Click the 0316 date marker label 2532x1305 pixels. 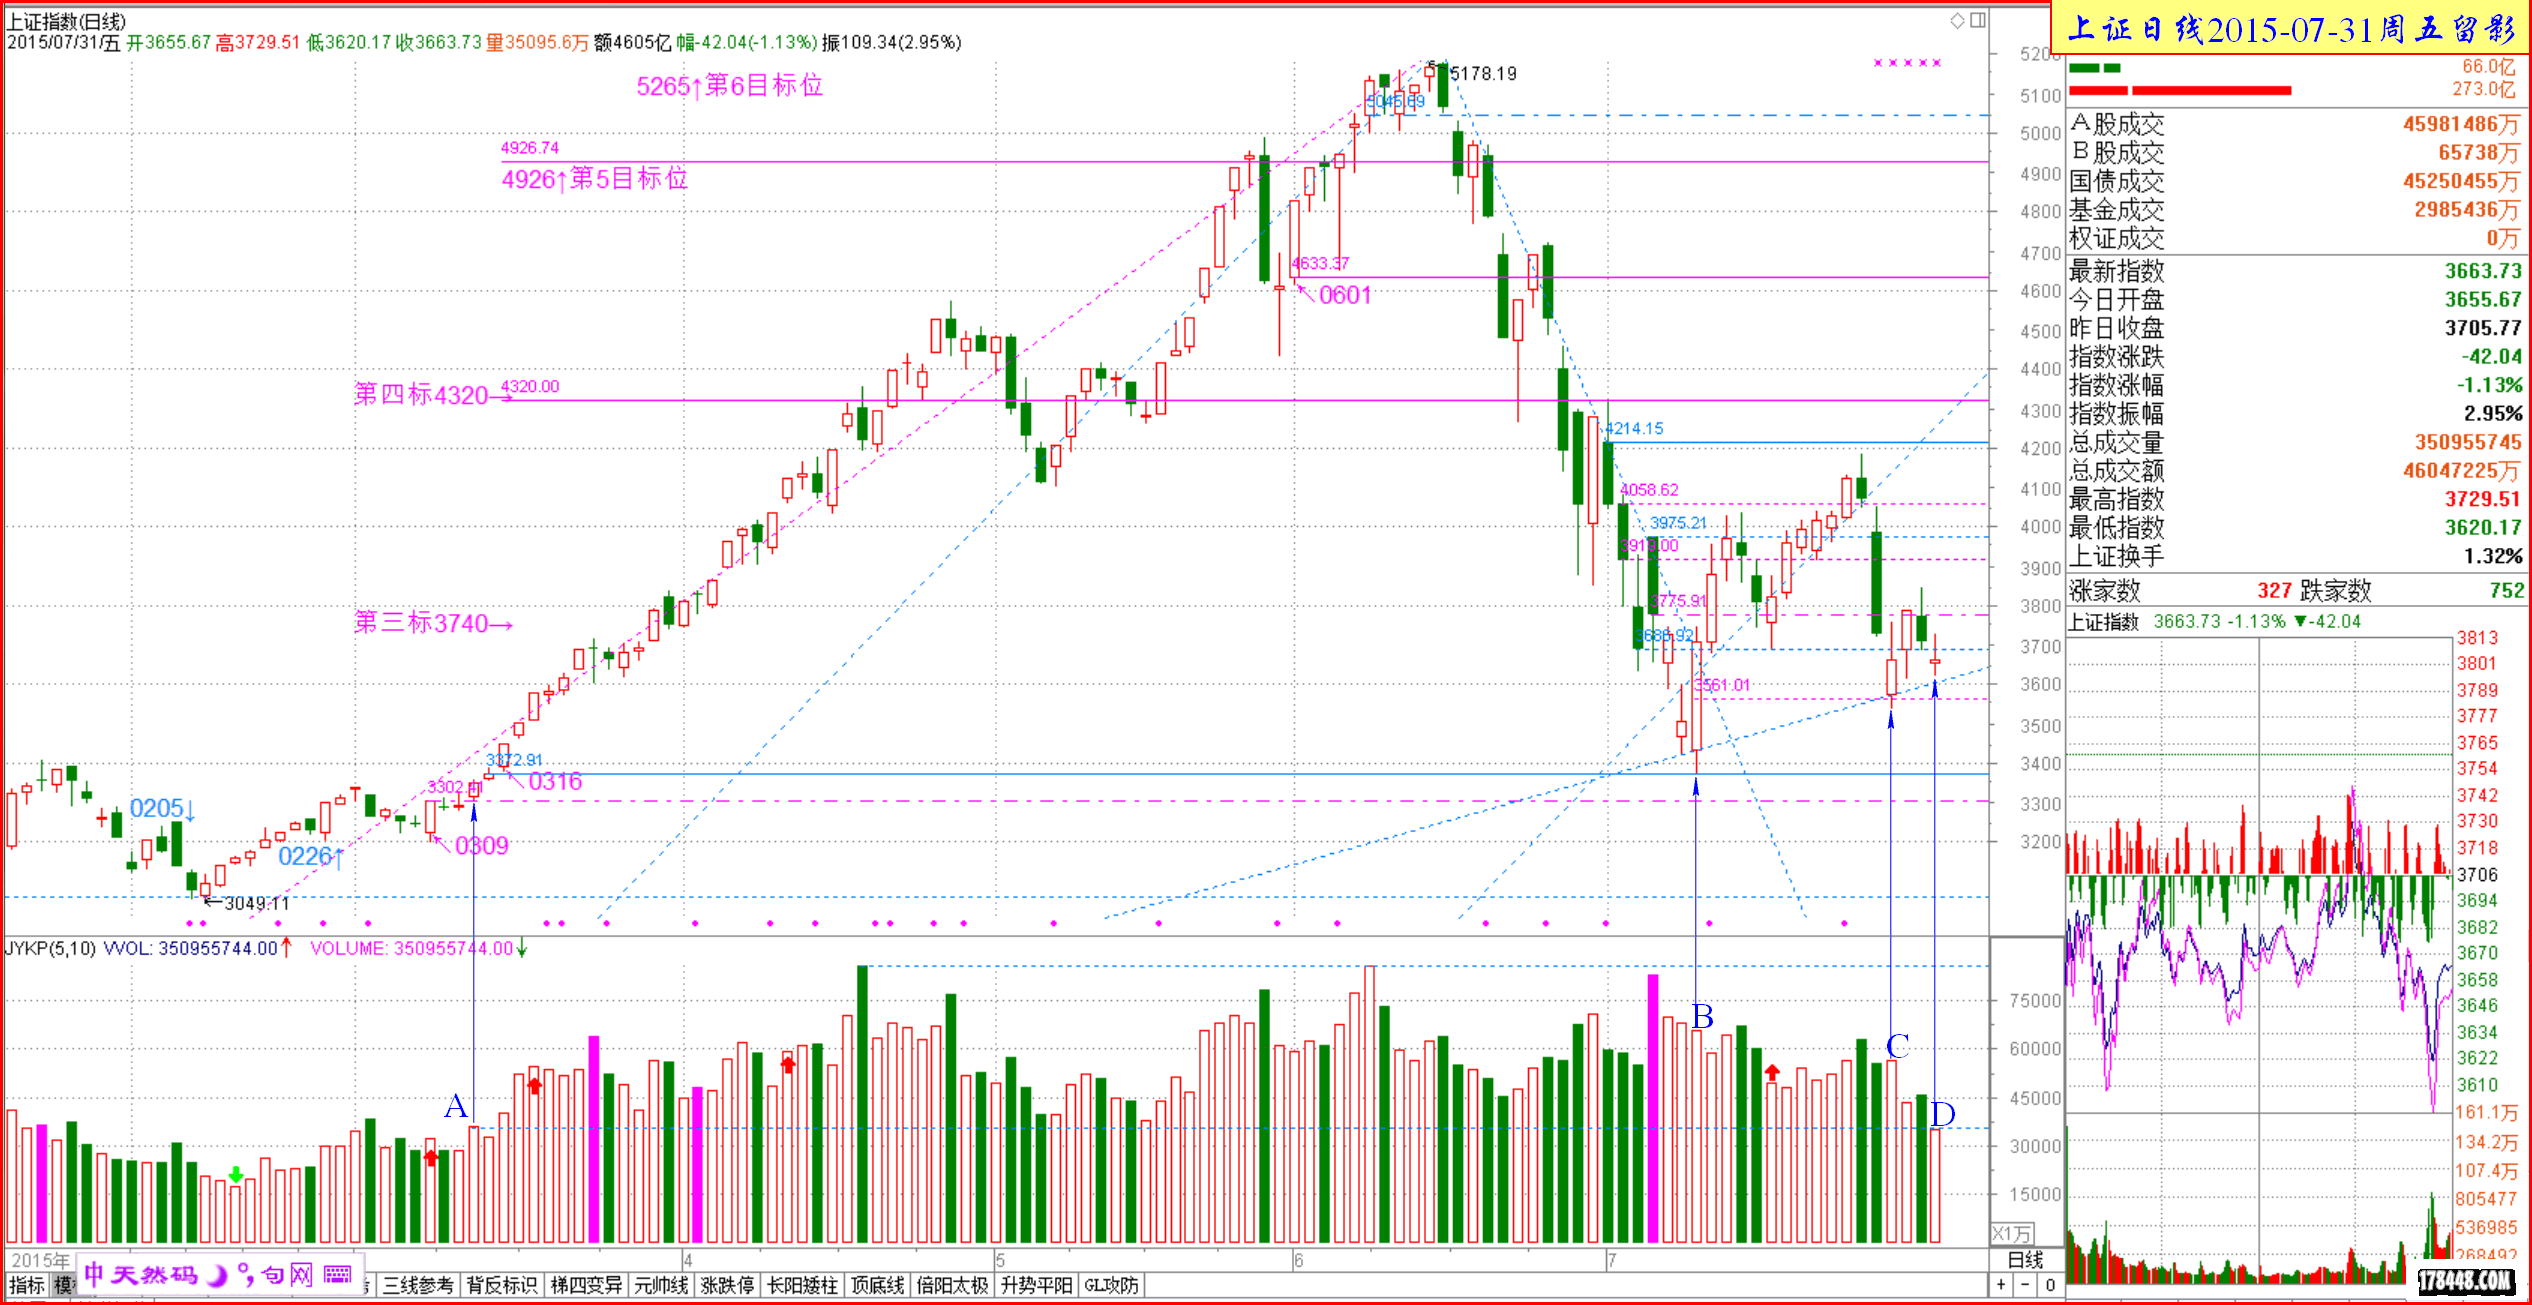555,781
